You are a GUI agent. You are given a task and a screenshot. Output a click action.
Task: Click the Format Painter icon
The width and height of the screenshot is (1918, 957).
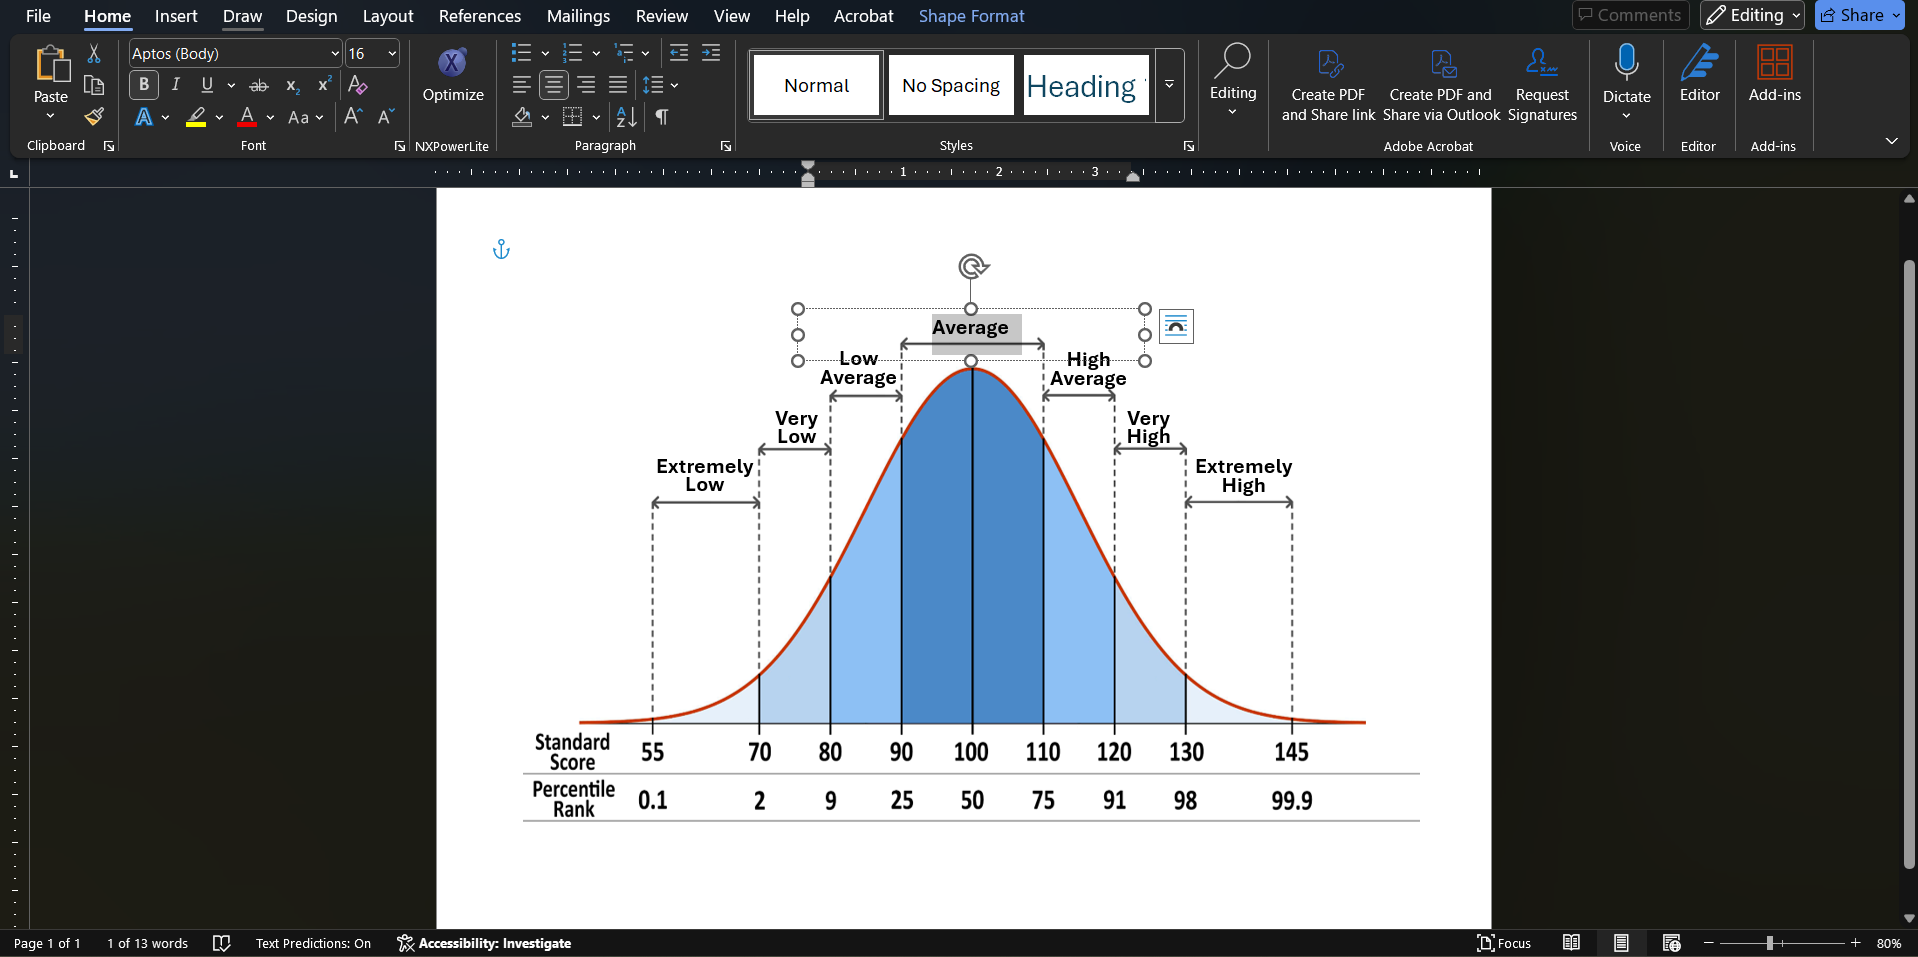pos(94,117)
